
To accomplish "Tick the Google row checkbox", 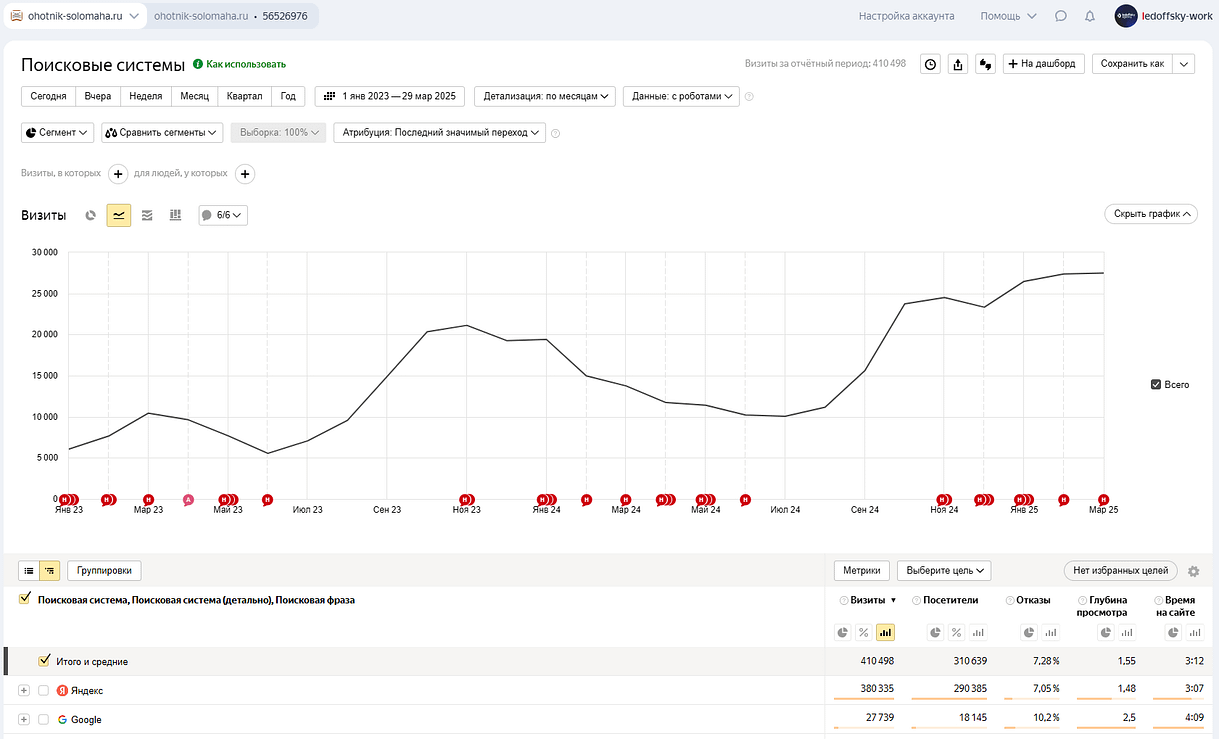I will pos(43,720).
